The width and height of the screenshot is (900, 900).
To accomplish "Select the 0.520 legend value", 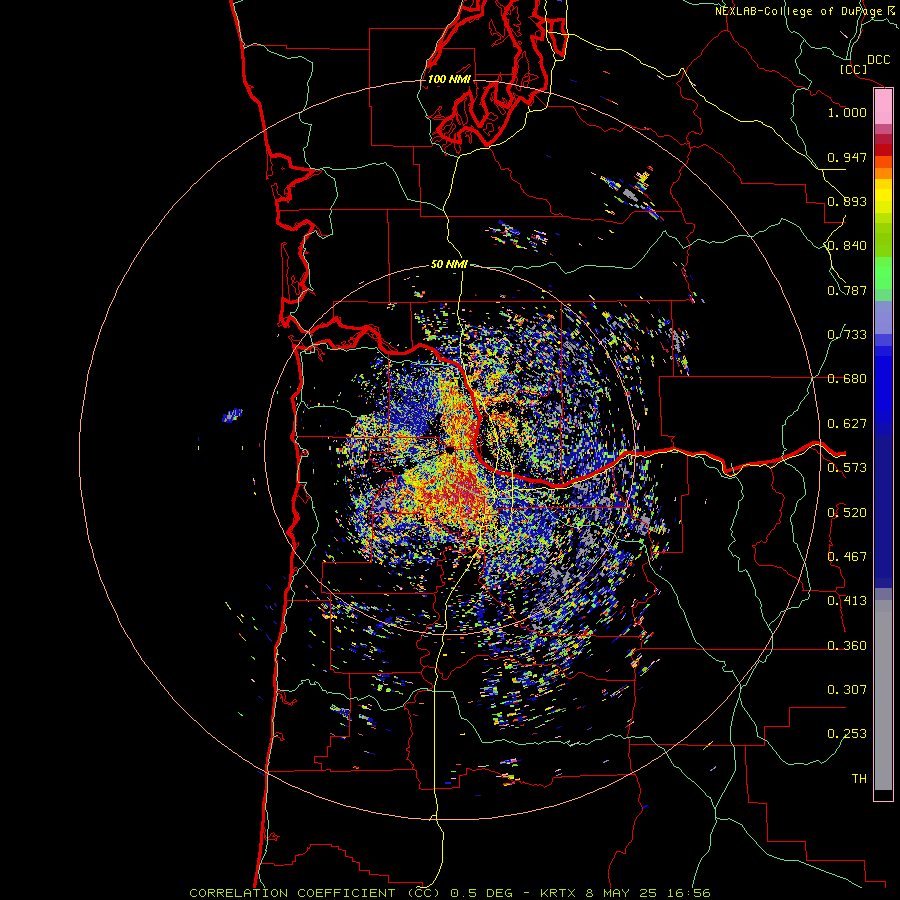I will tap(847, 513).
